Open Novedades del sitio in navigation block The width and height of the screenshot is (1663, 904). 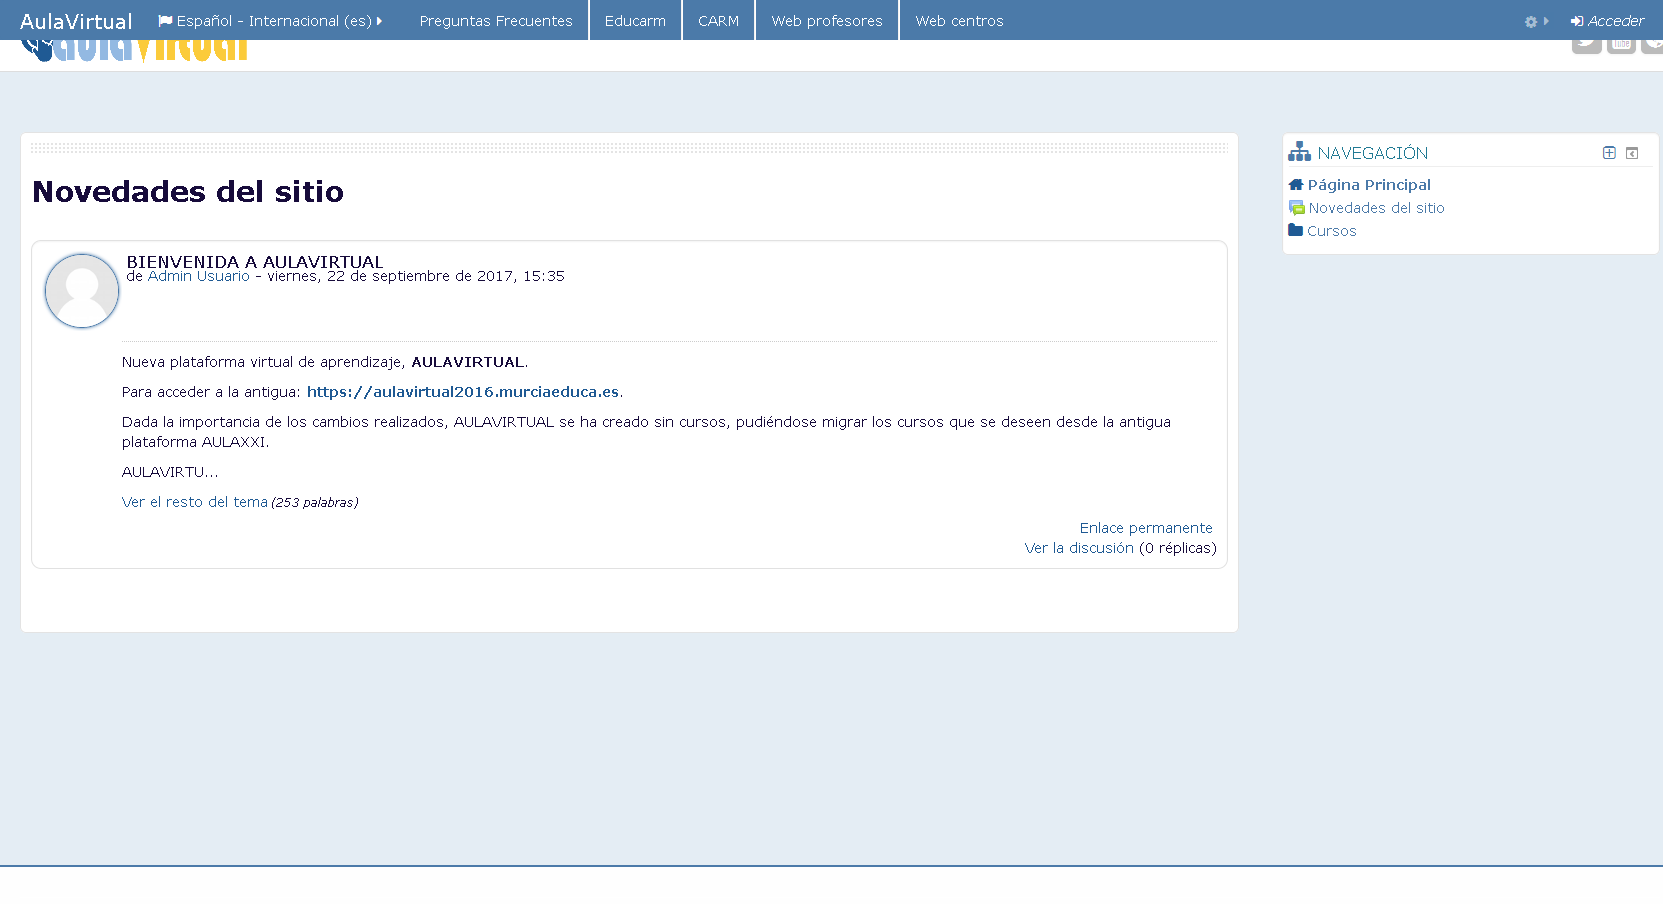point(1376,208)
